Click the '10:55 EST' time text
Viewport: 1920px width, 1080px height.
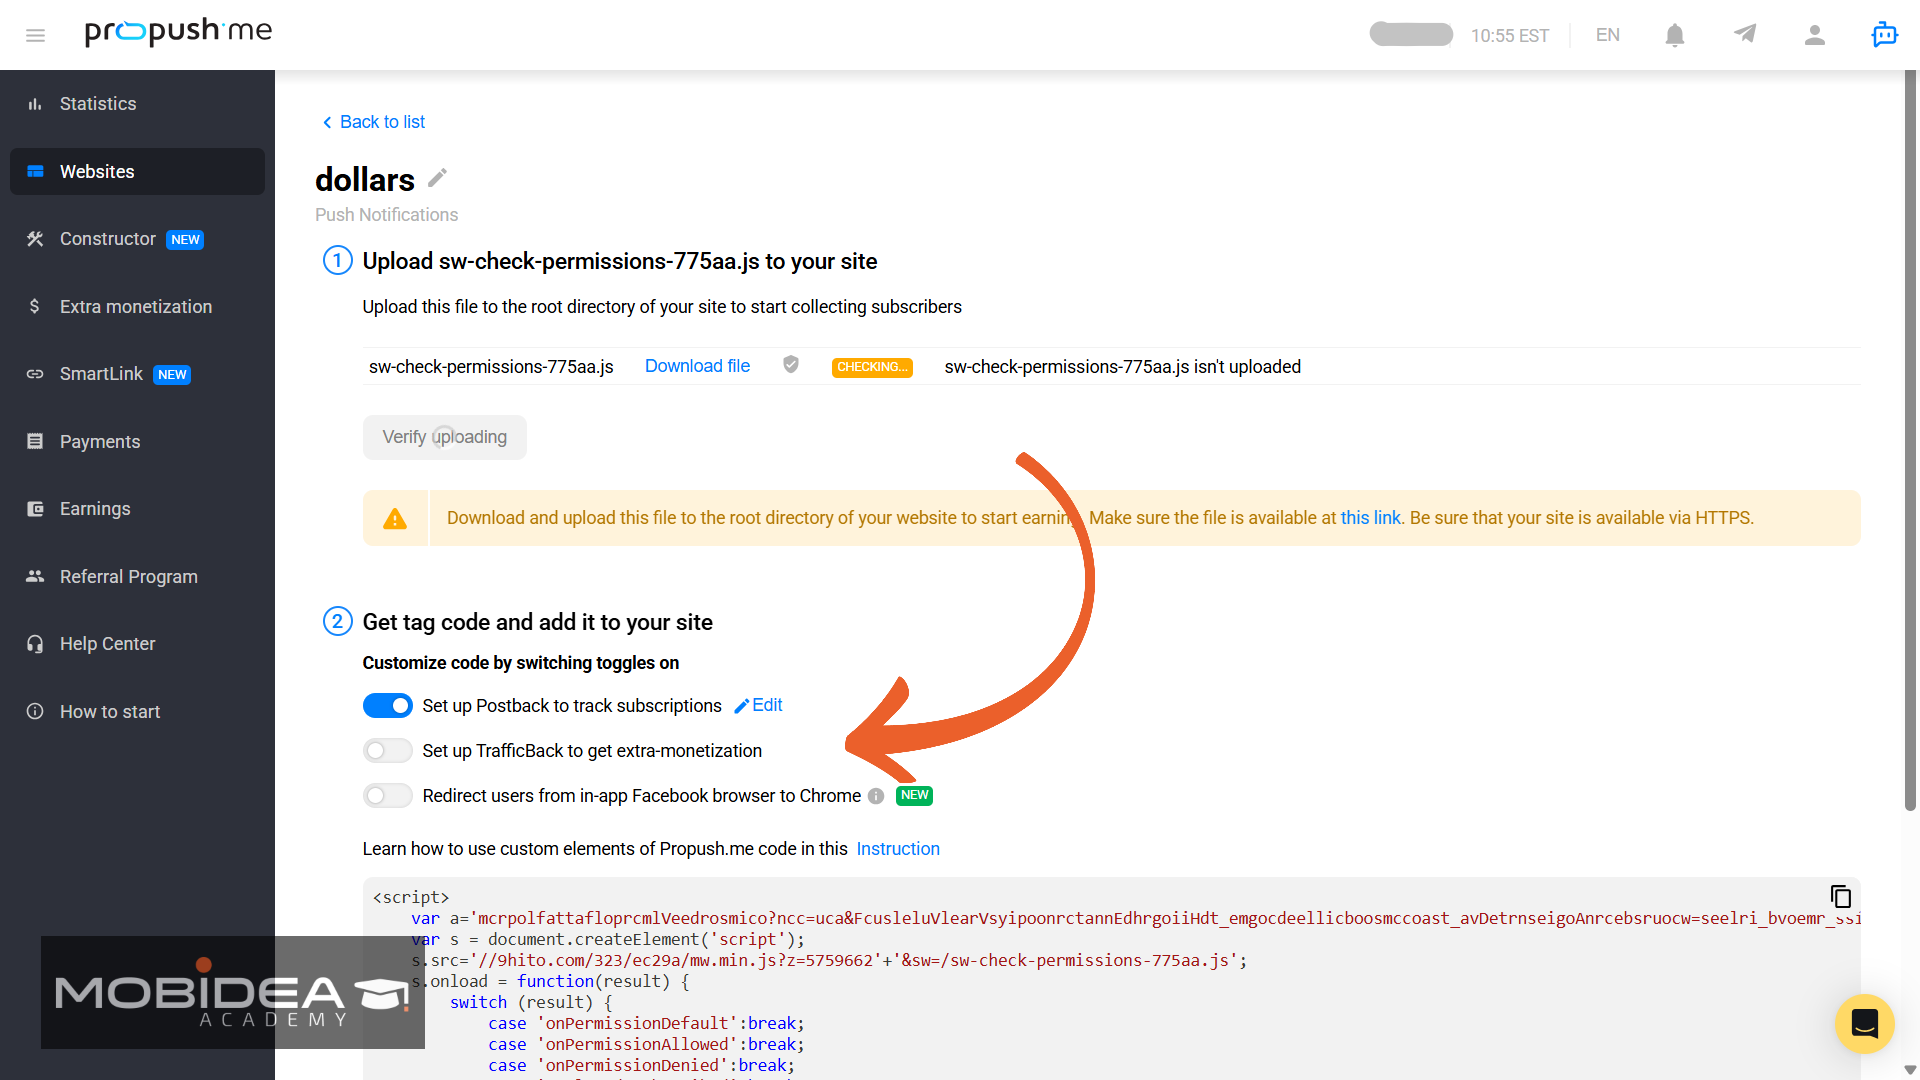coord(1510,35)
